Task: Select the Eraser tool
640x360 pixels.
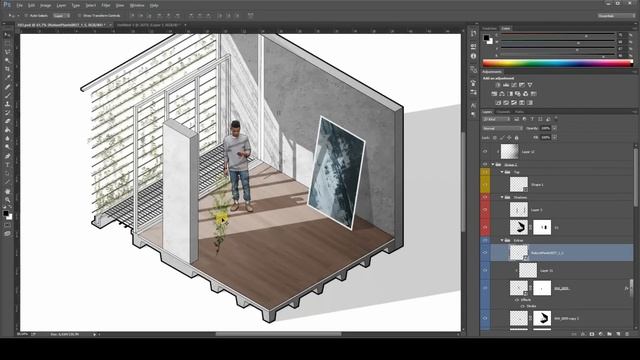Action: click(x=7, y=121)
